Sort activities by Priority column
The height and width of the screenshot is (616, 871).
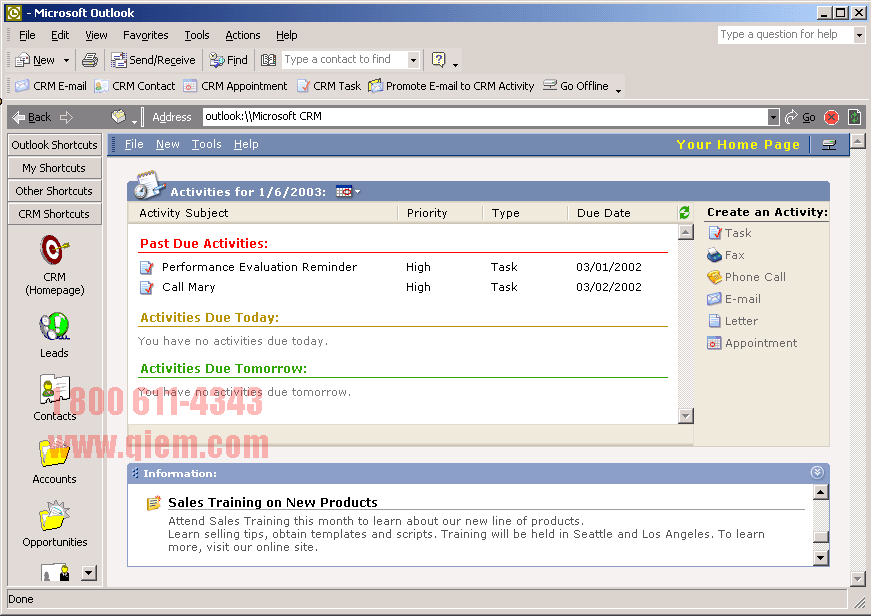point(427,213)
